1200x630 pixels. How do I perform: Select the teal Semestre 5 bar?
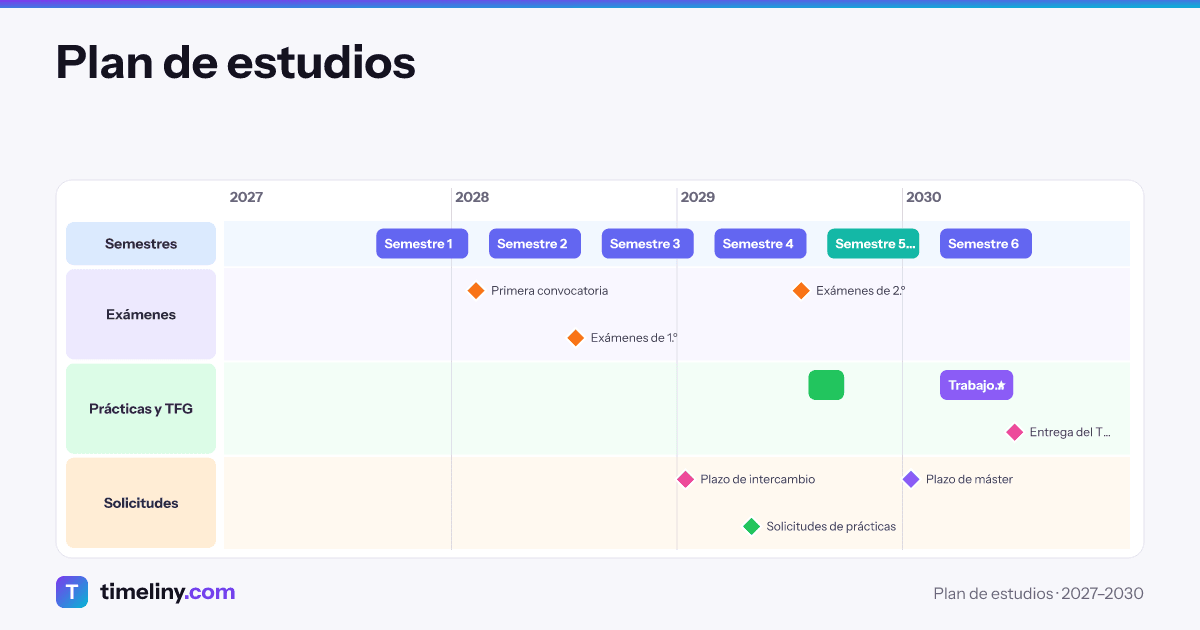coord(873,244)
